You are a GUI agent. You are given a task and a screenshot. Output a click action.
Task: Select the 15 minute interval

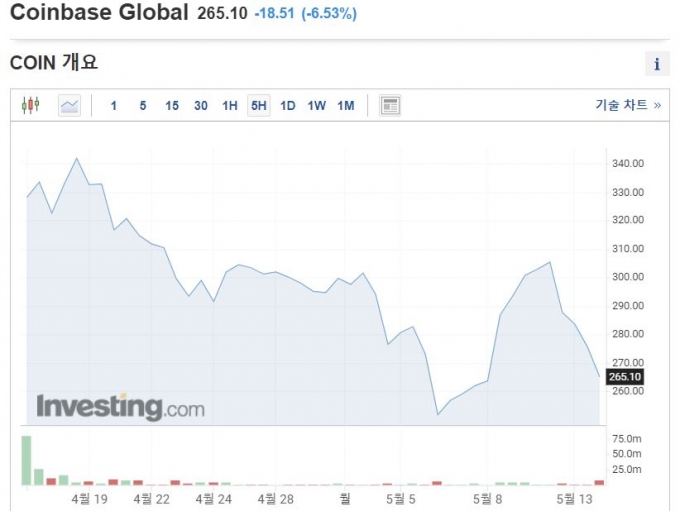172,105
